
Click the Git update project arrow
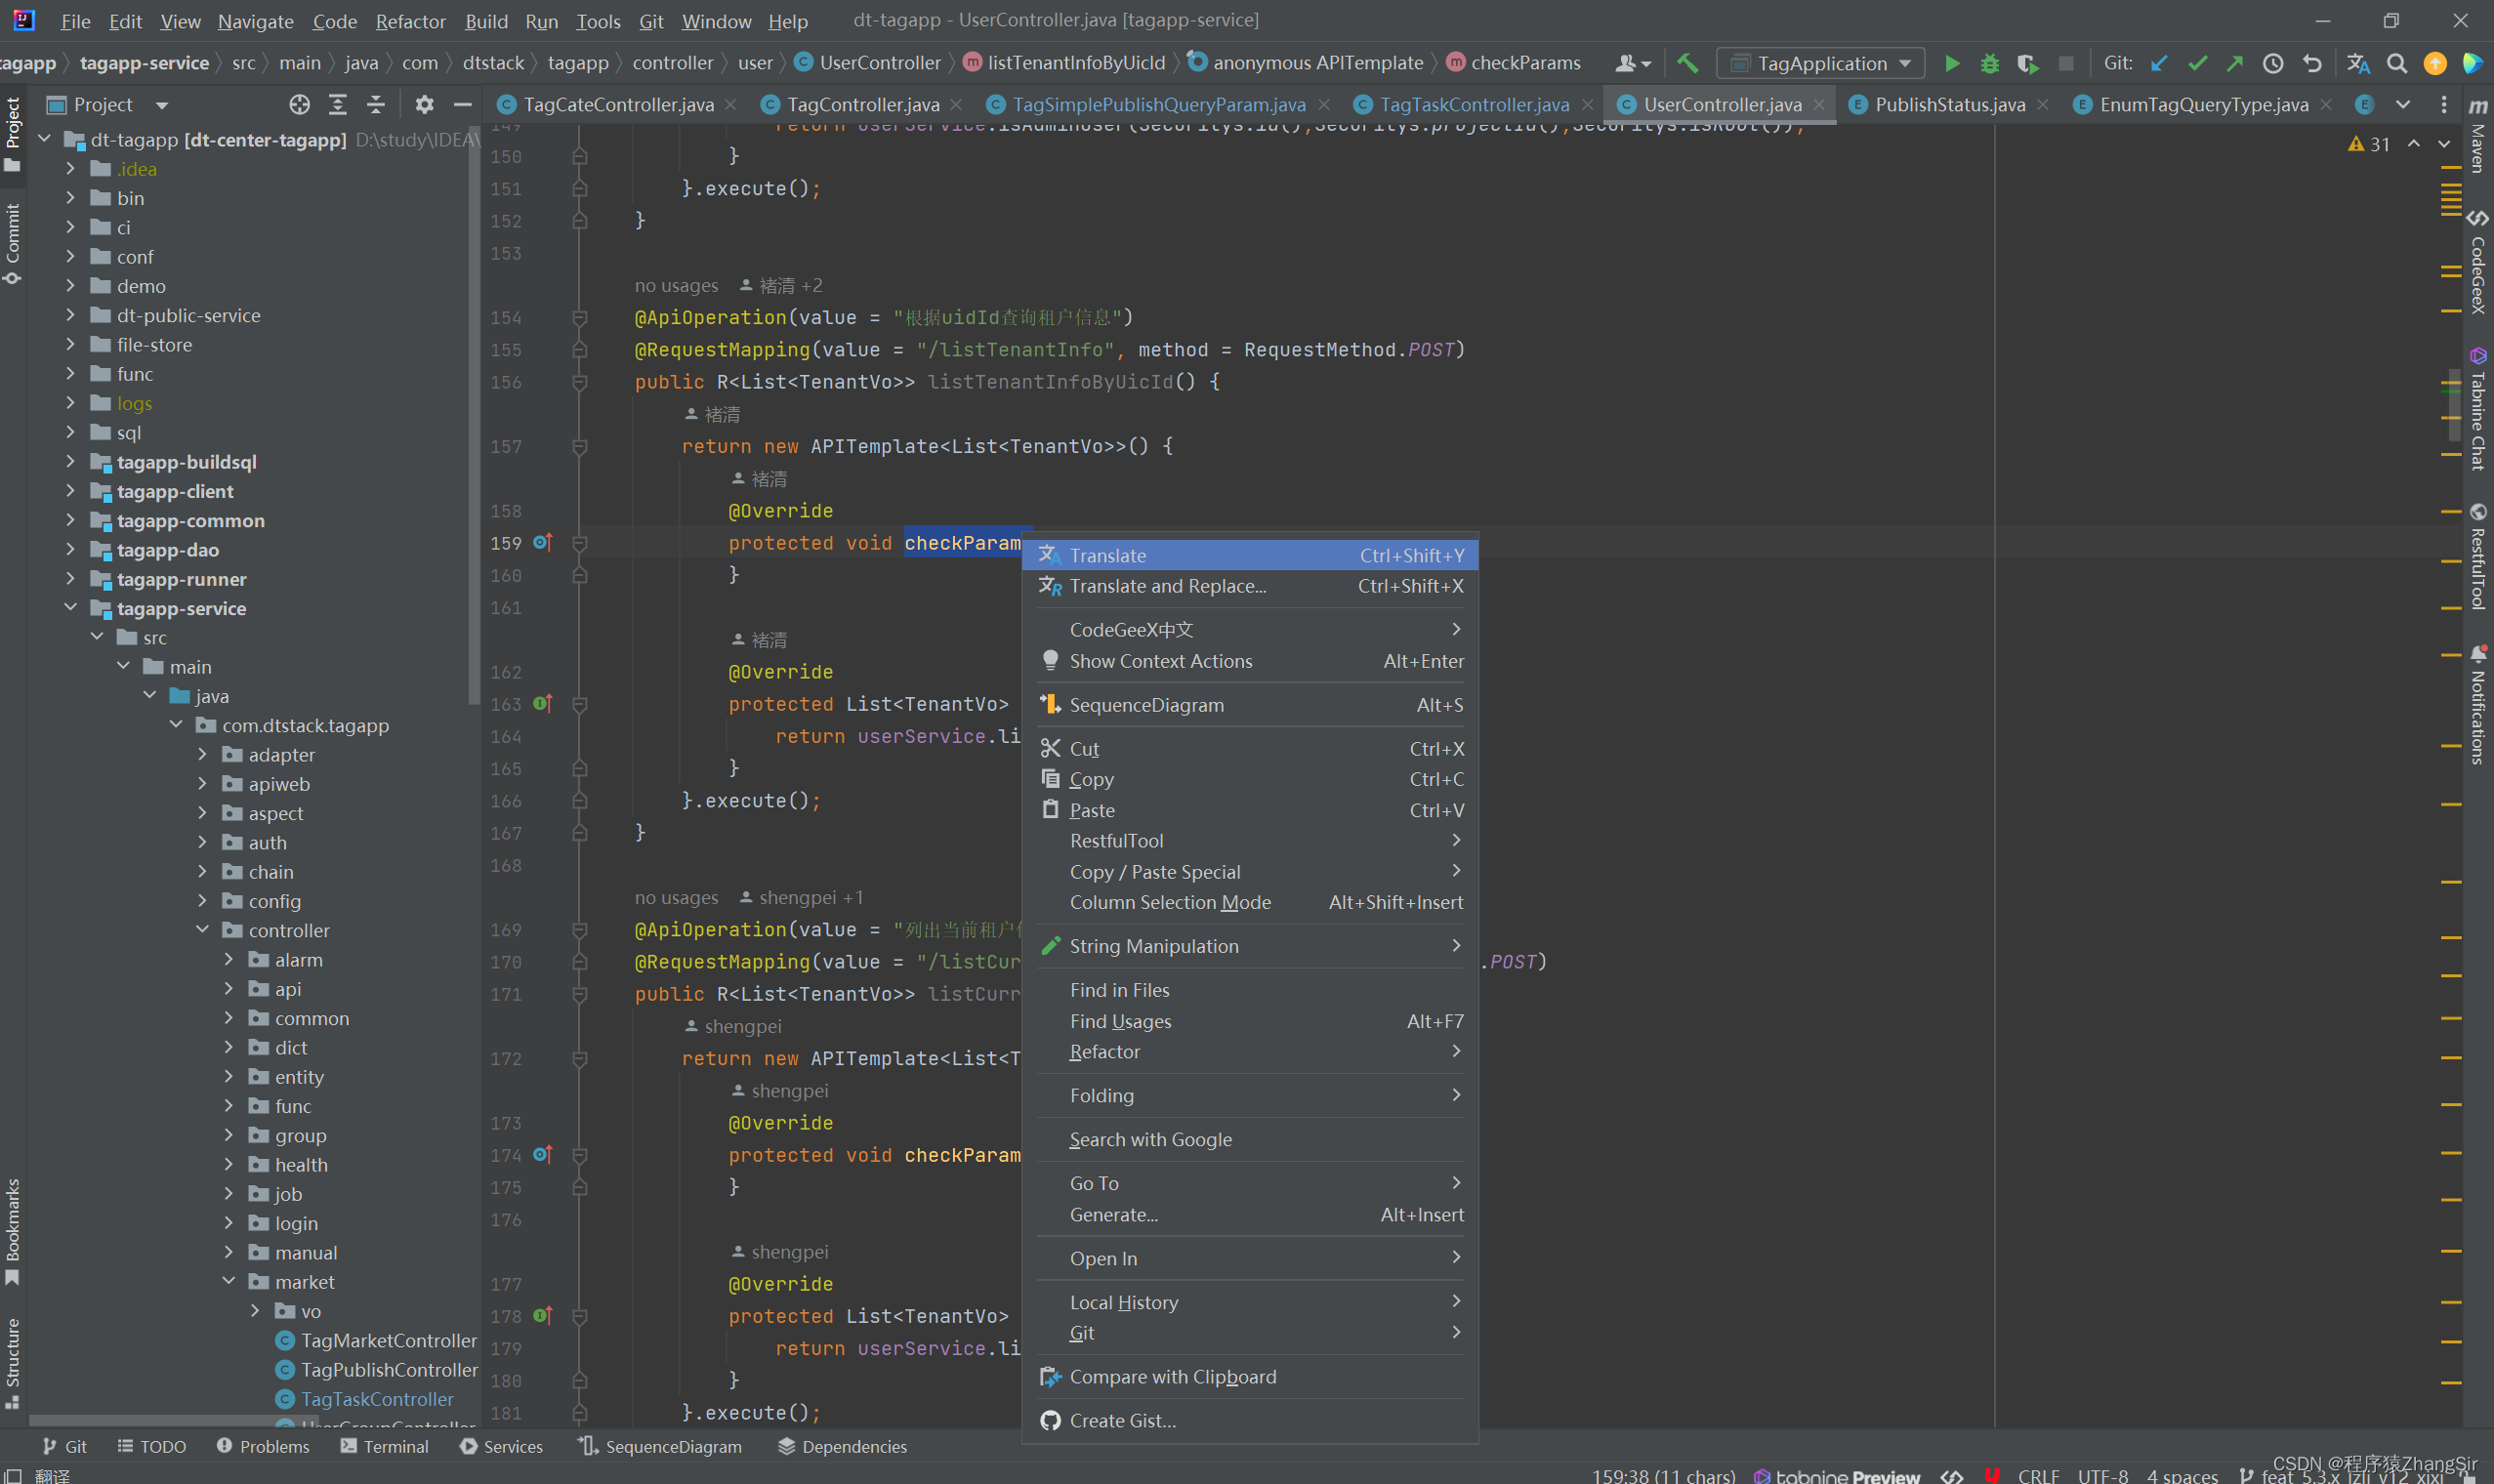(2159, 63)
